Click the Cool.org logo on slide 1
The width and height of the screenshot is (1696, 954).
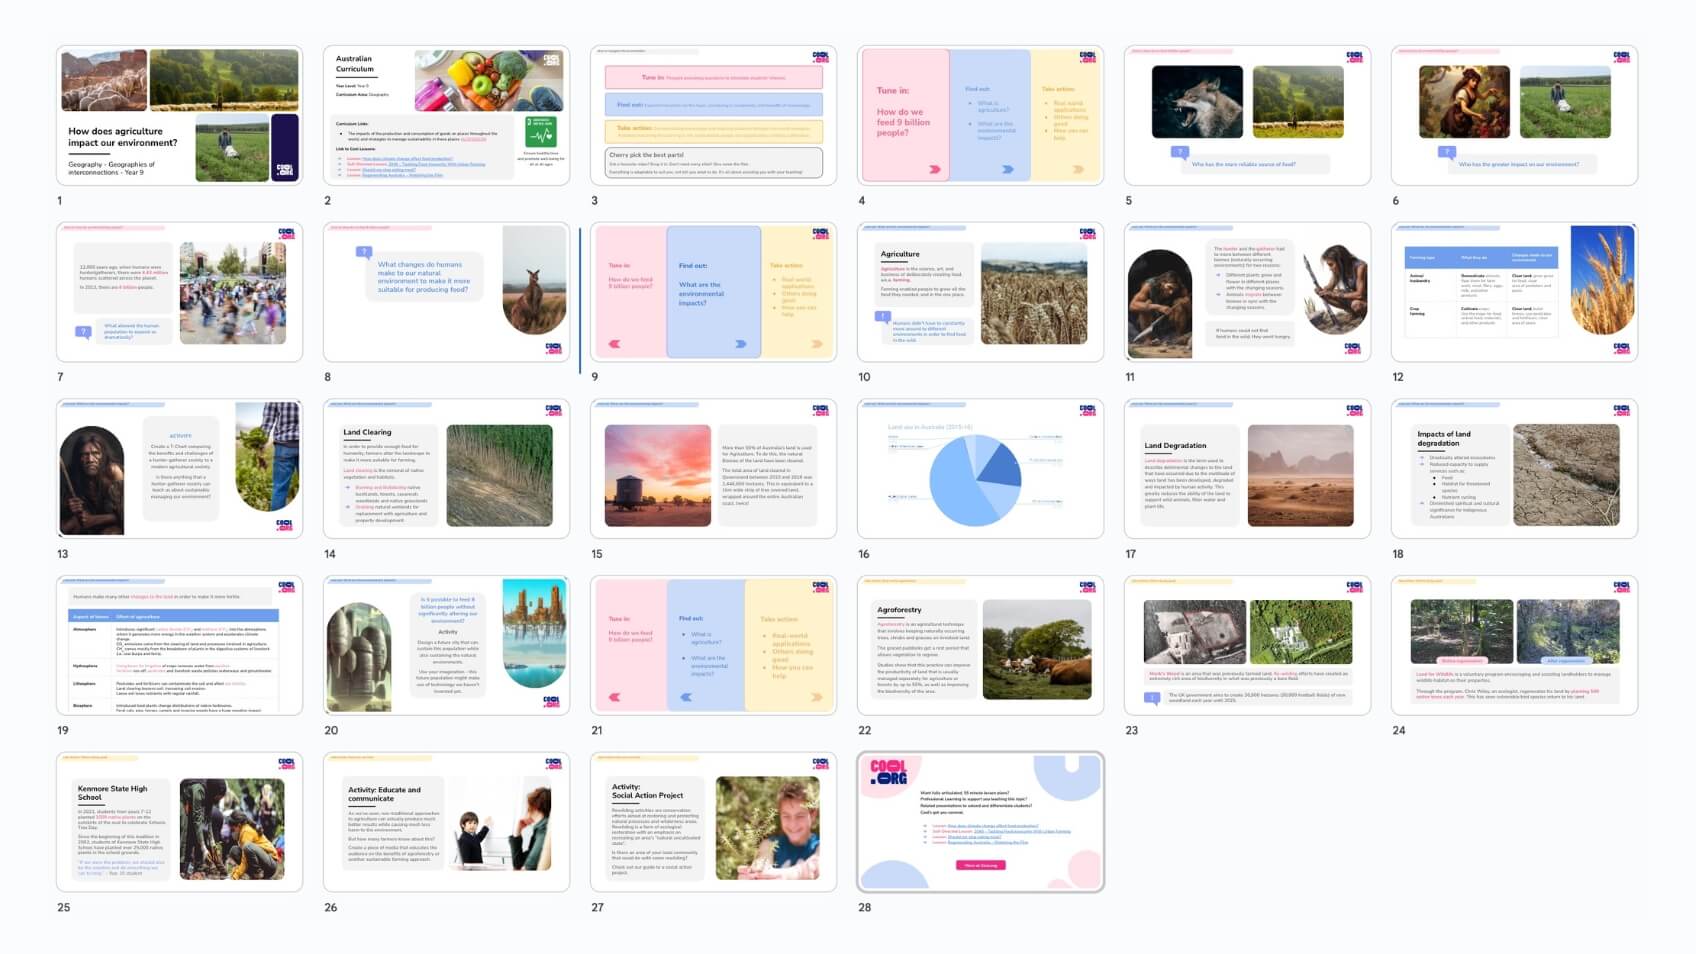[285, 171]
